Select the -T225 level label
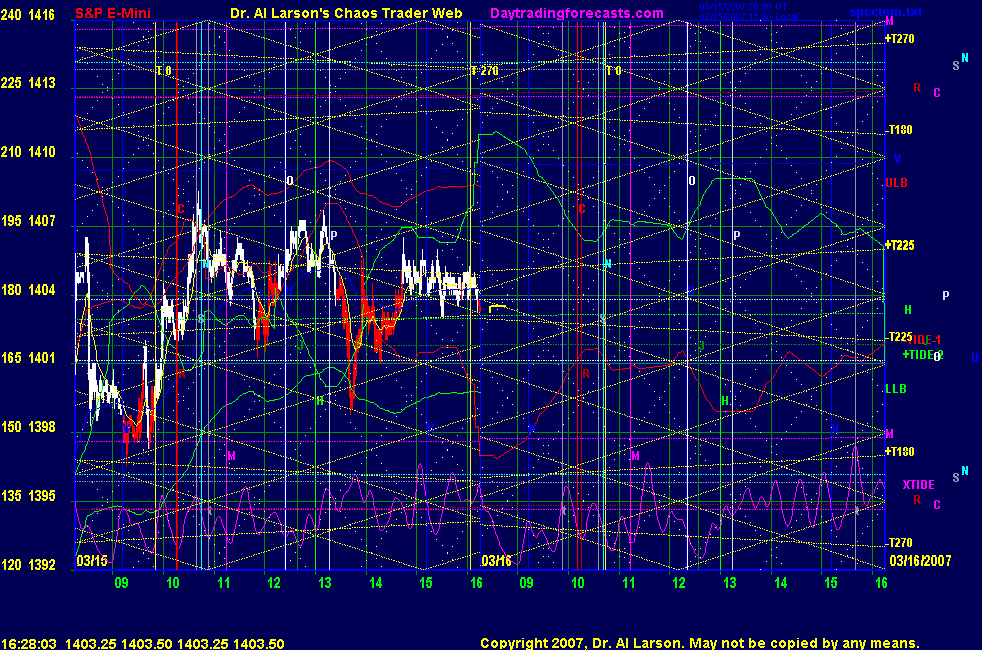This screenshot has width=982, height=650. click(899, 337)
